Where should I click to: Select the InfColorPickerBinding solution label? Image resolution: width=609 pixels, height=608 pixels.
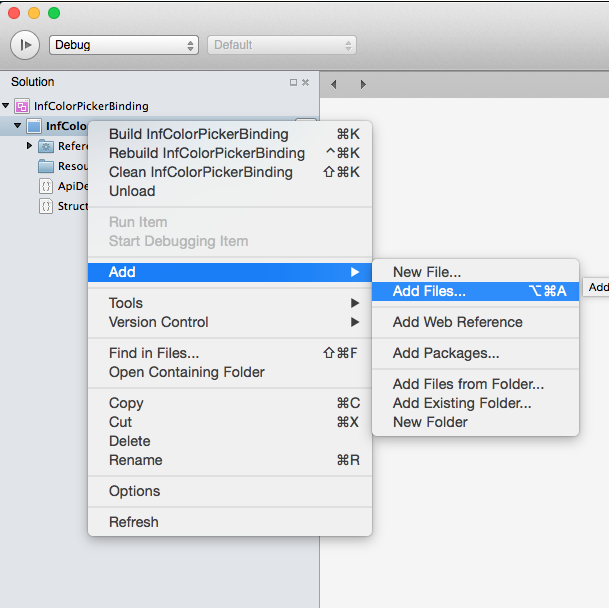[91, 106]
